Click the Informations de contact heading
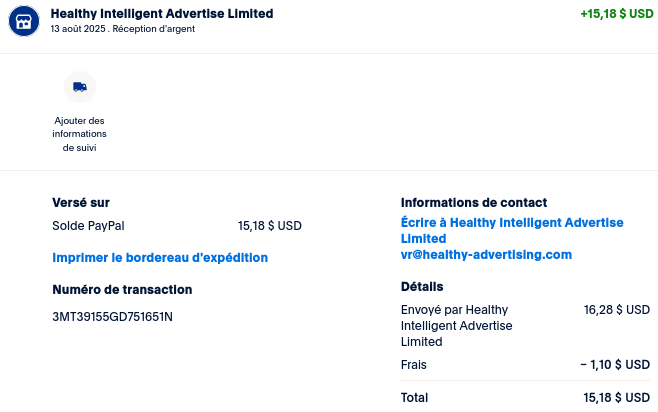Image resolution: width=658 pixels, height=412 pixels. click(x=474, y=203)
